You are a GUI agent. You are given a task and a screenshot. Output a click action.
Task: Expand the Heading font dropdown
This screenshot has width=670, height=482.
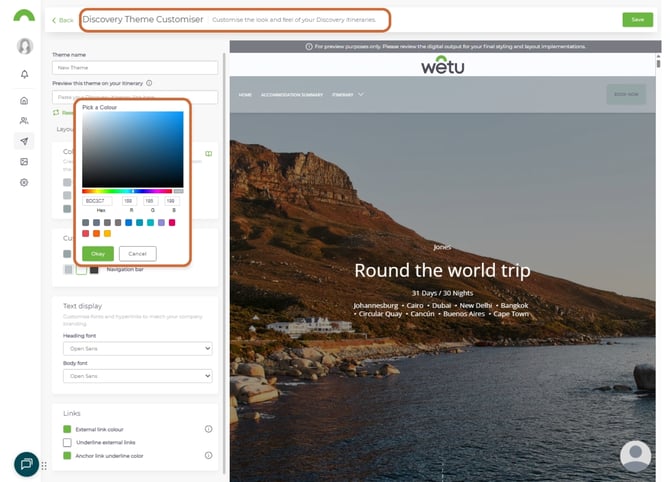(137, 348)
